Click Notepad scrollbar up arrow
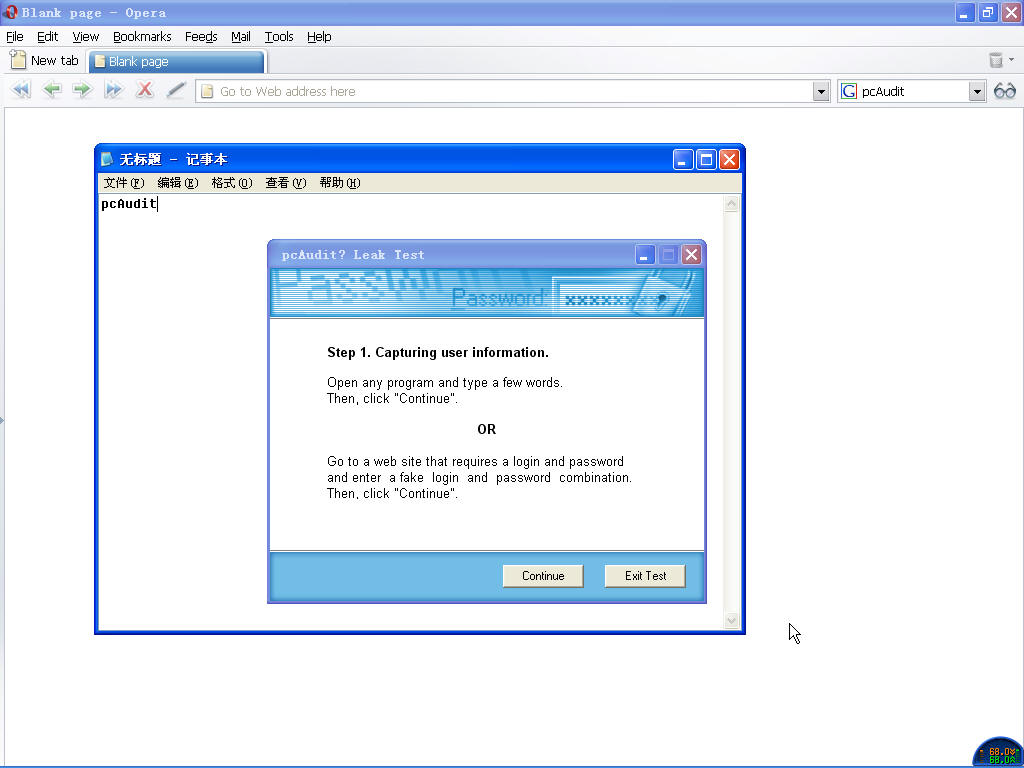This screenshot has width=1024, height=768. coord(731,204)
